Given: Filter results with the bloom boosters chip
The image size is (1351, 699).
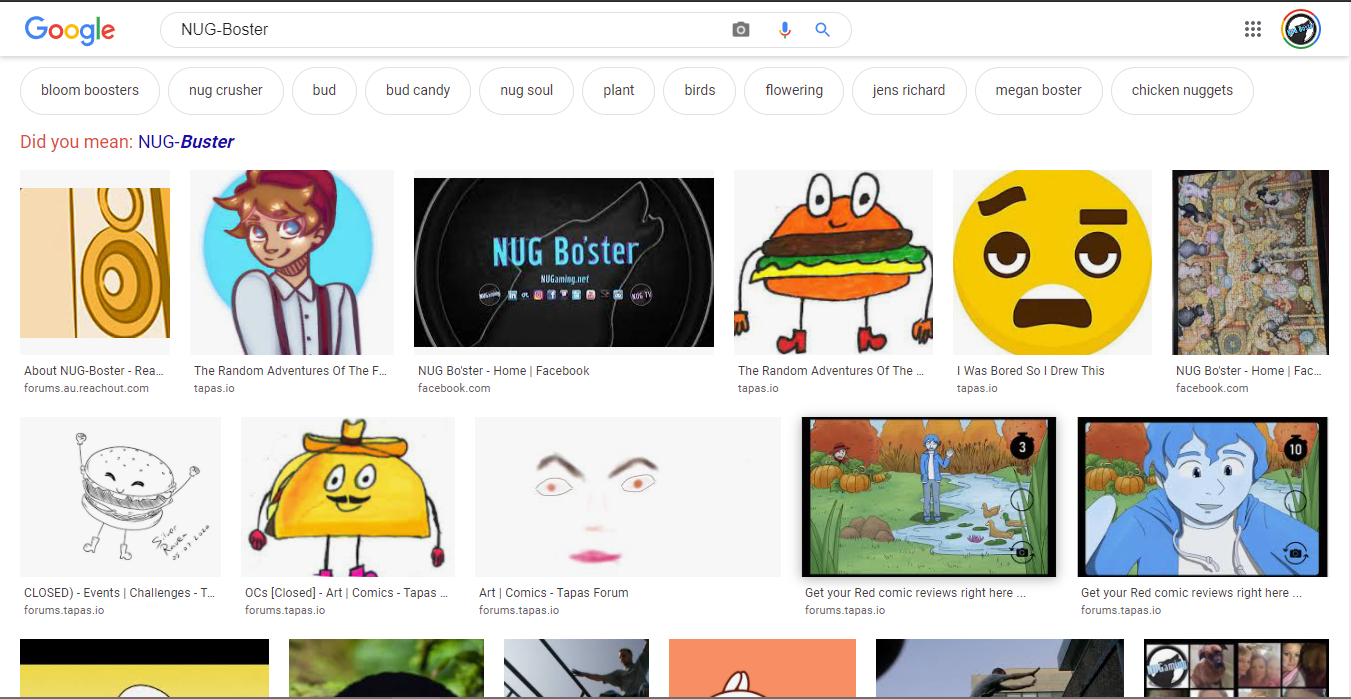Looking at the screenshot, I should pyautogui.click(x=90, y=90).
